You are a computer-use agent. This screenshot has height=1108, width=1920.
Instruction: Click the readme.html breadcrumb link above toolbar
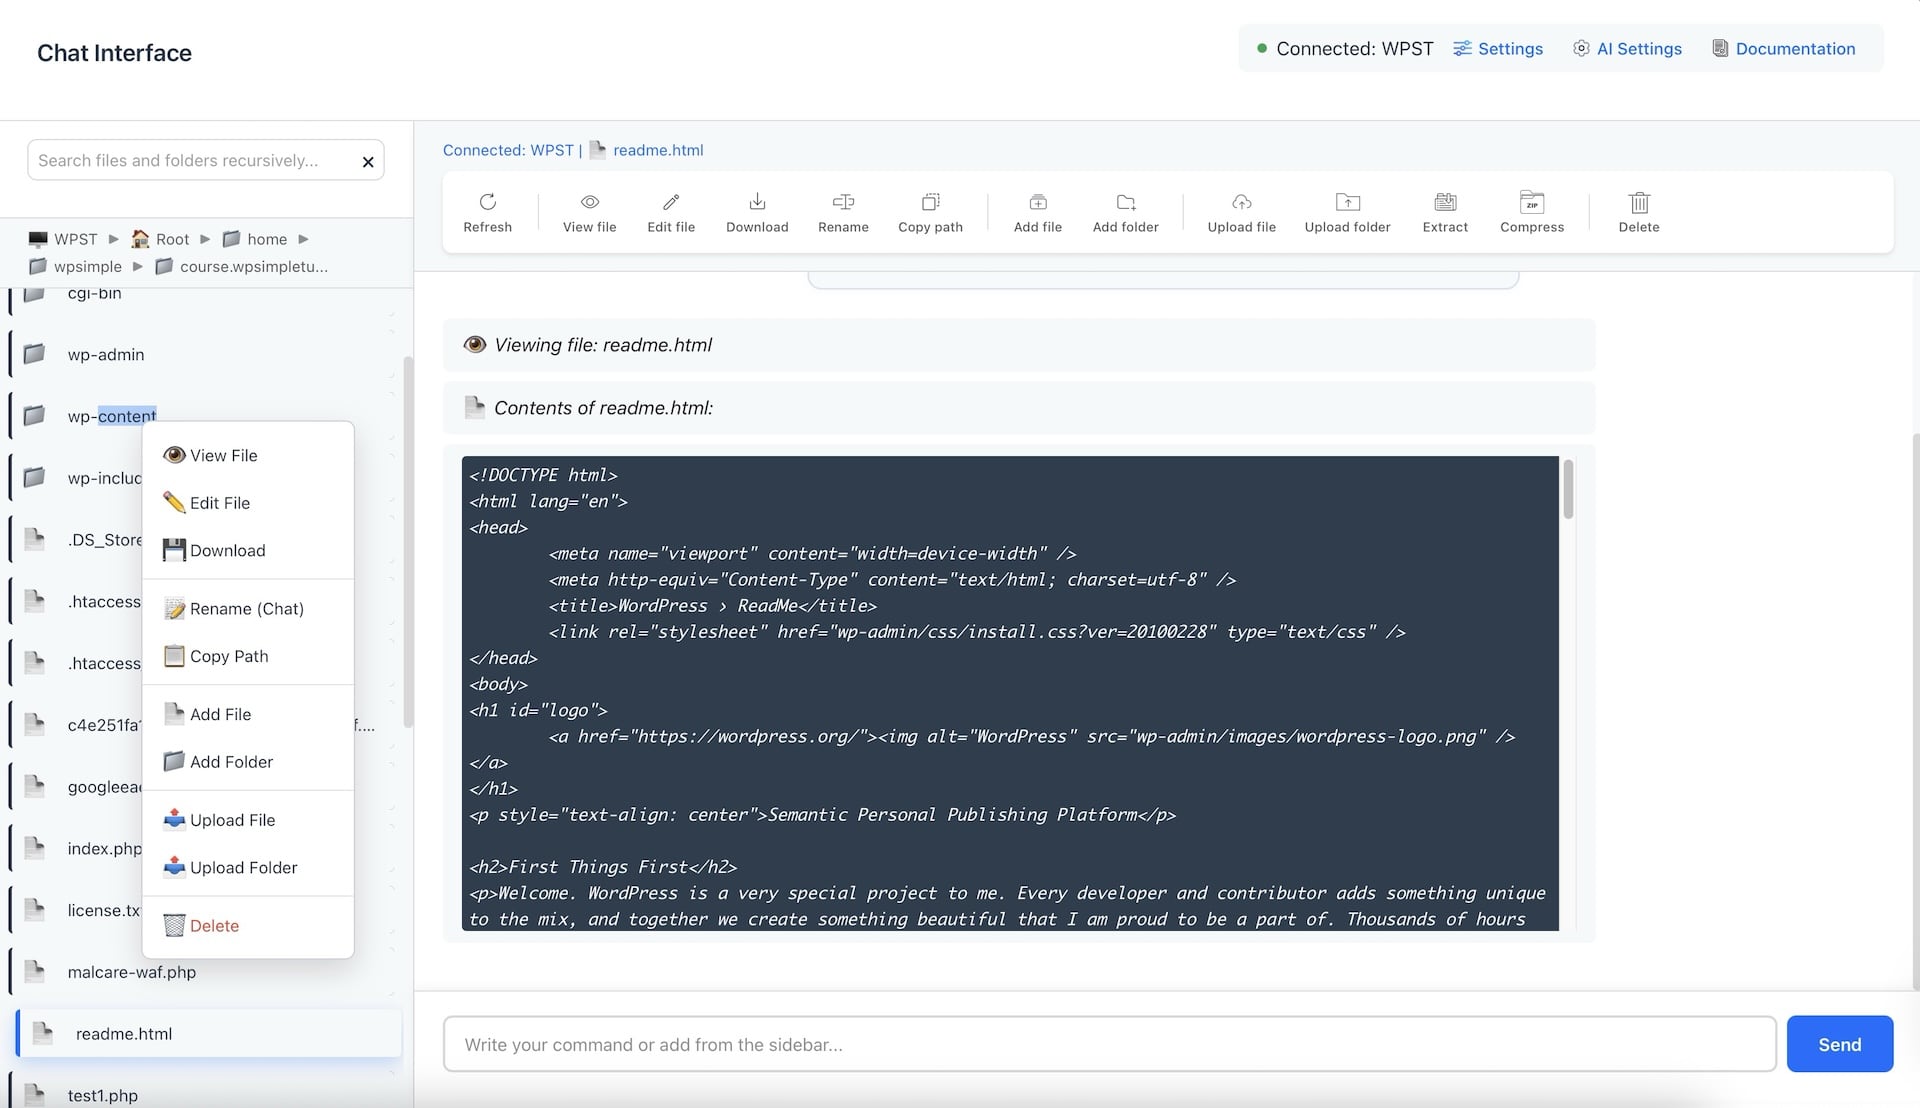[658, 150]
